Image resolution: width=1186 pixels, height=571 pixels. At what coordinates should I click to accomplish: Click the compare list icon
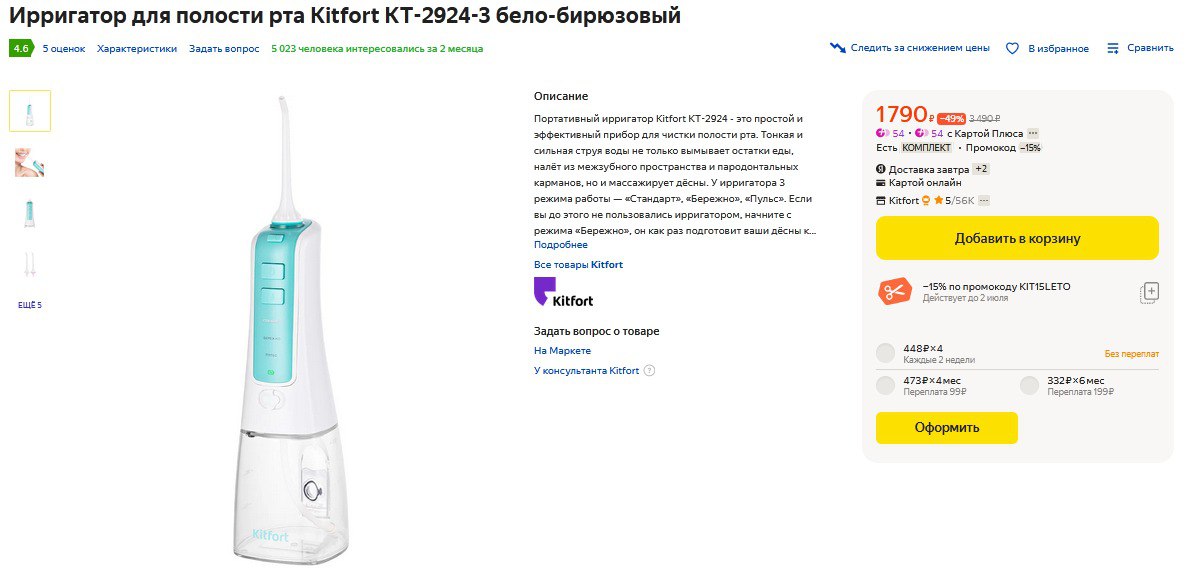[x=1113, y=48]
